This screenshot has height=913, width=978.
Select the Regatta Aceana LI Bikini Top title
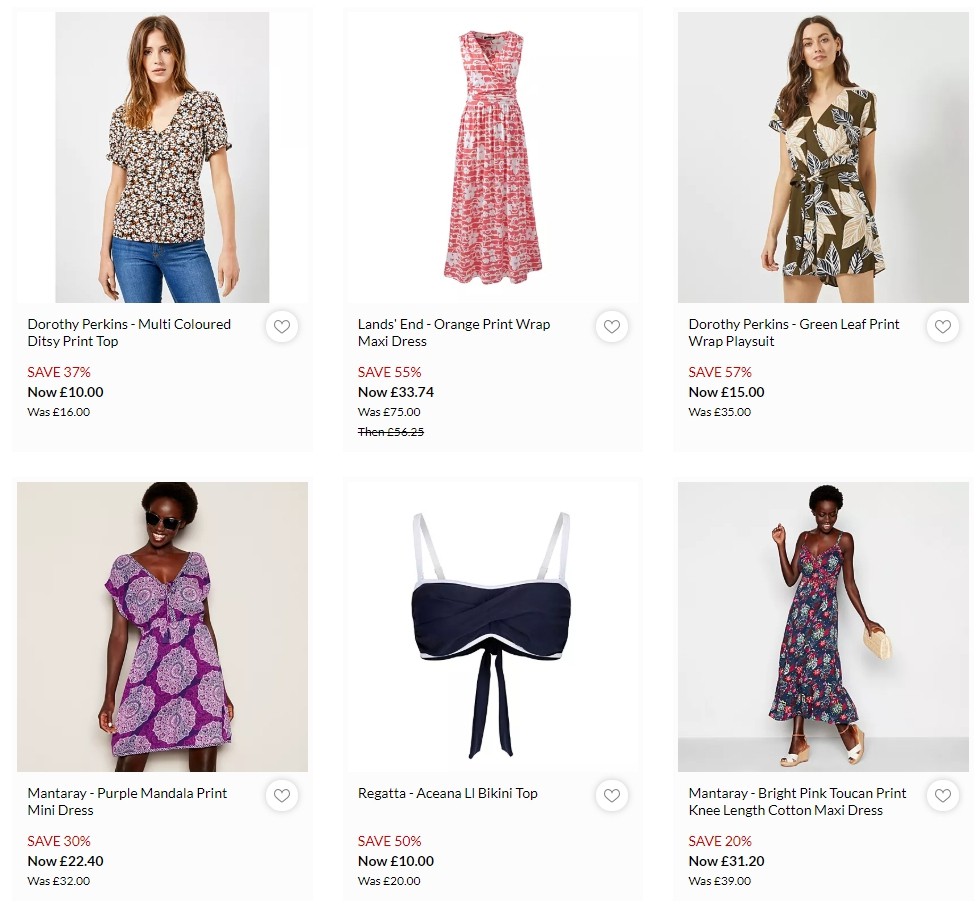448,793
